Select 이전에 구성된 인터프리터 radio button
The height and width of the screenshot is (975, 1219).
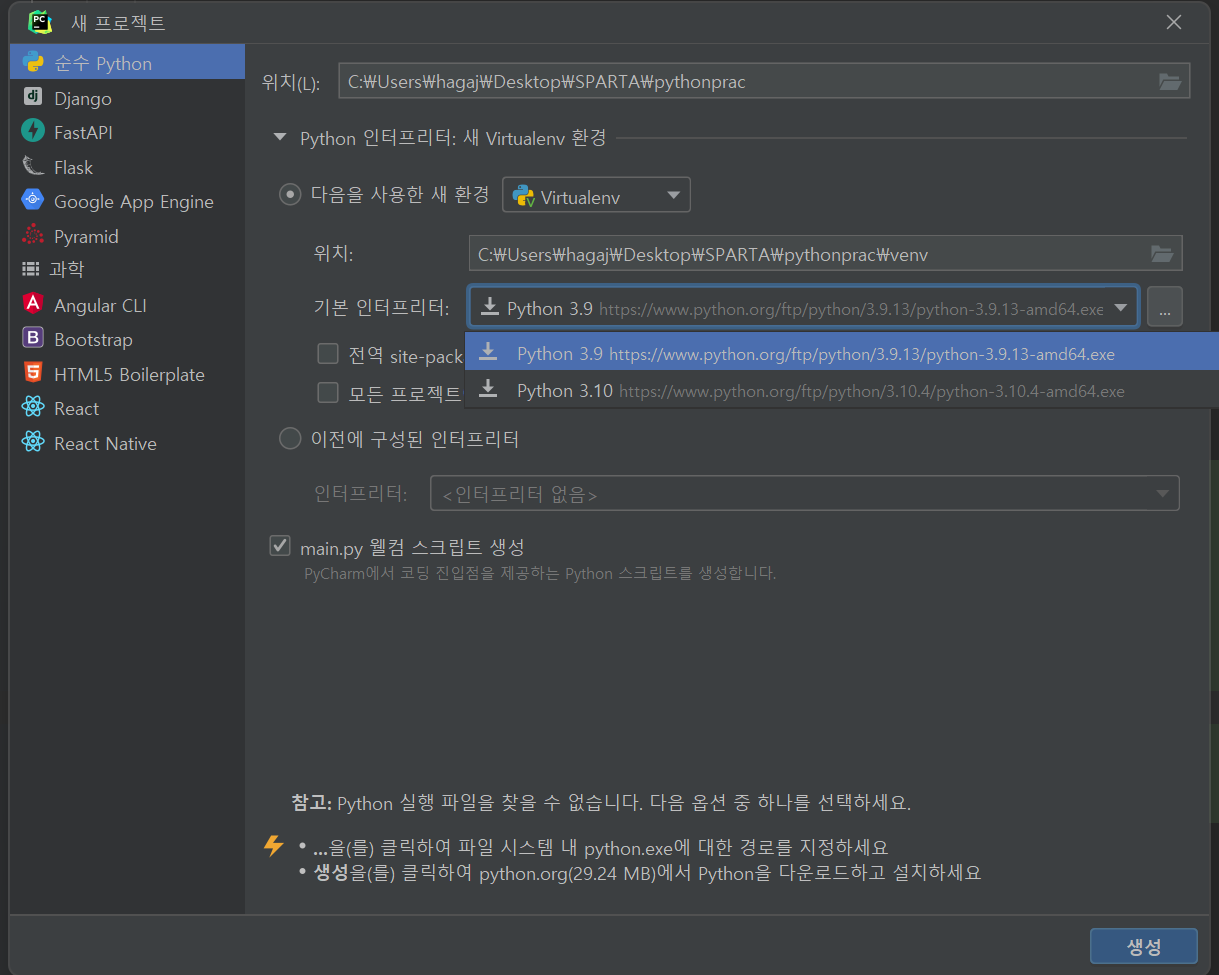tap(290, 438)
